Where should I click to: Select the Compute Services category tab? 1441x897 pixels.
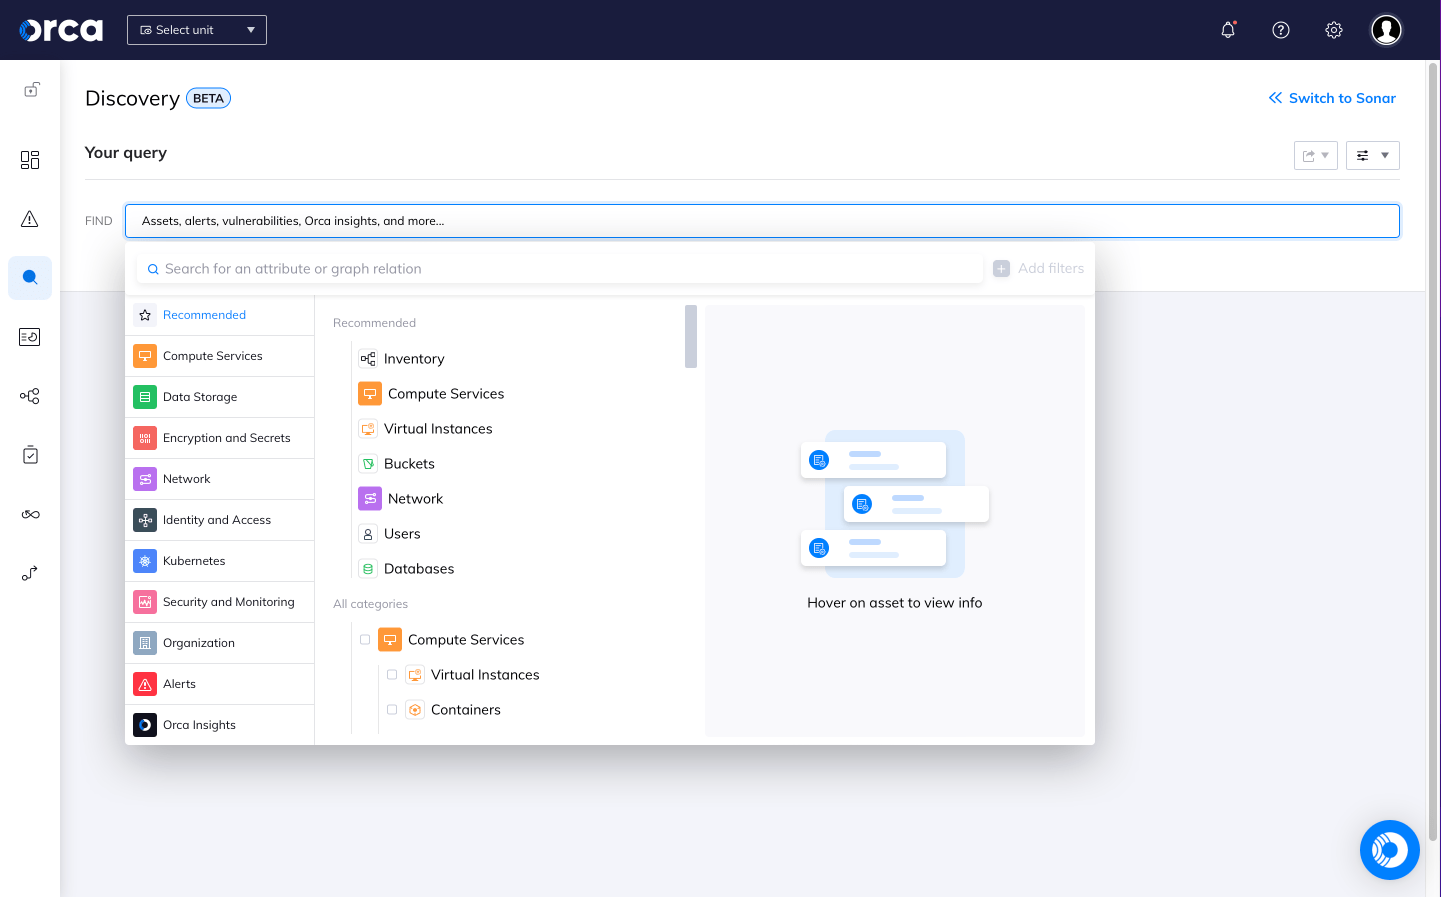(x=220, y=356)
